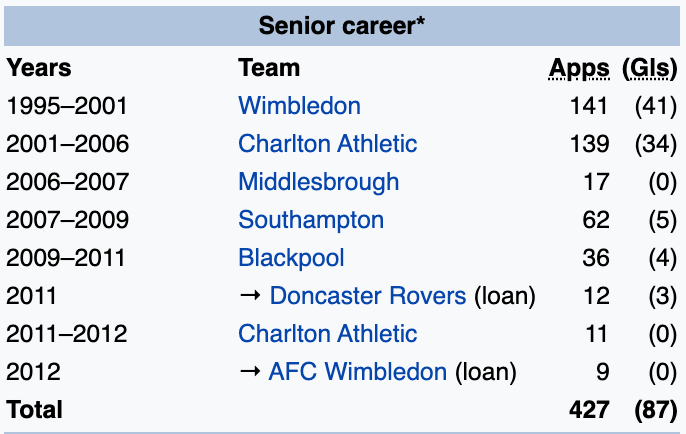Follow the Middlesbrough team link

point(318,181)
